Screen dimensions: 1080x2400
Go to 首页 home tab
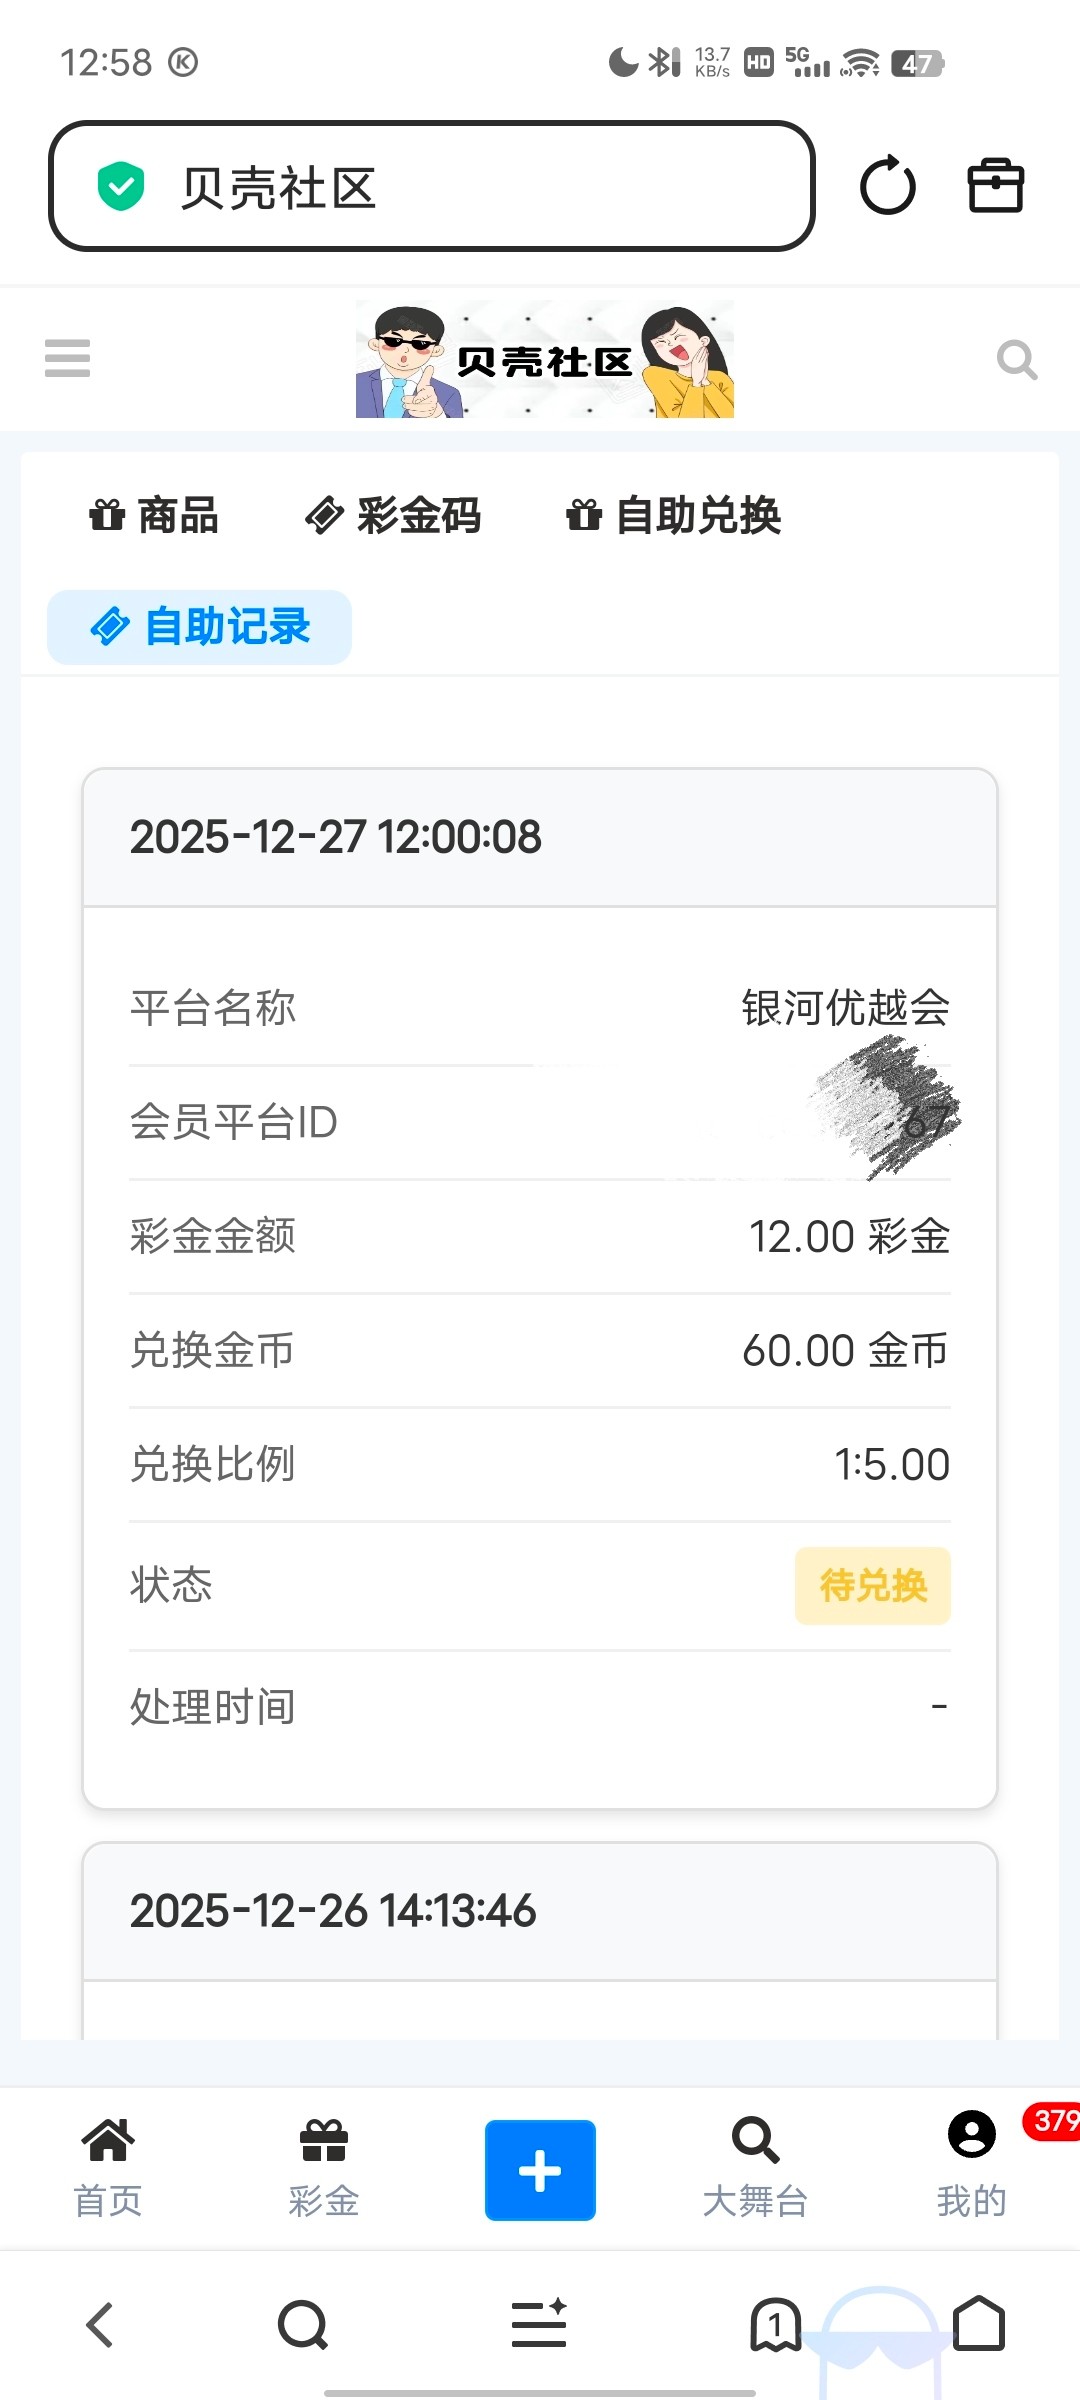click(108, 2166)
